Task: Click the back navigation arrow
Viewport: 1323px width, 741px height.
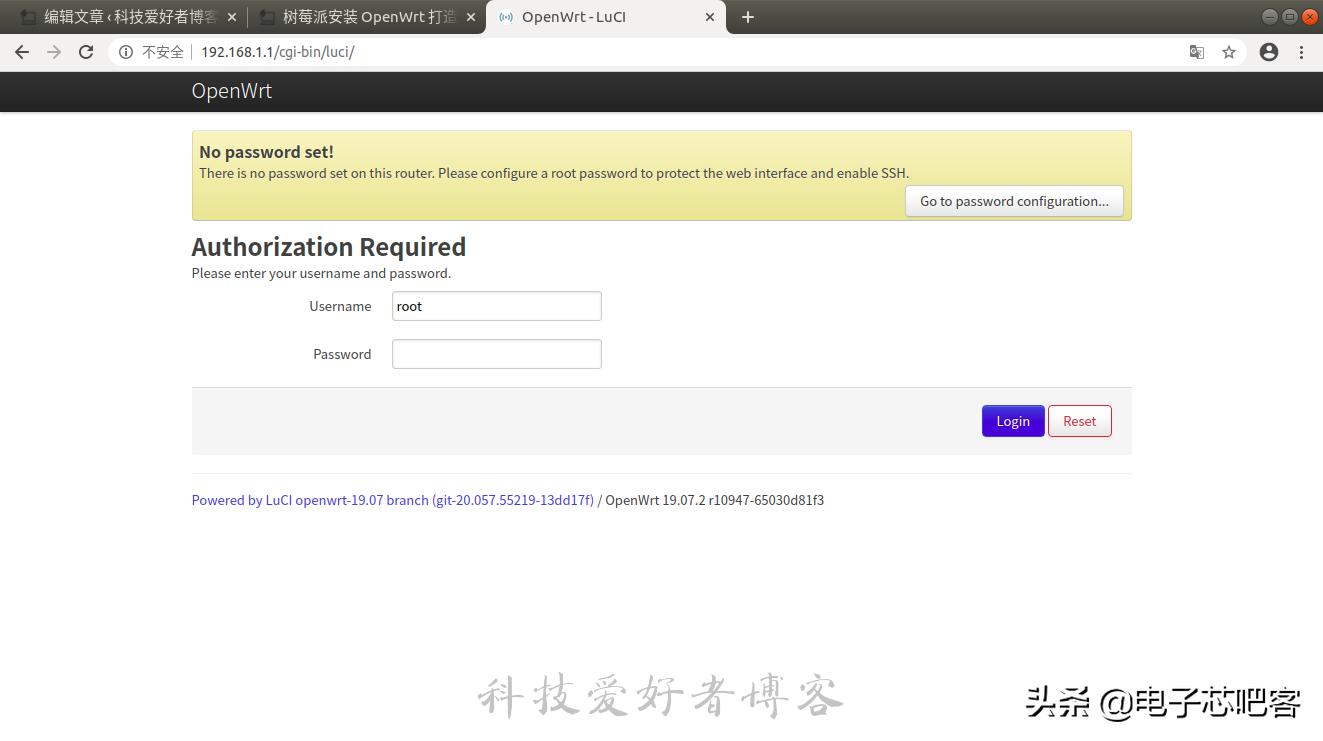Action: tap(21, 52)
